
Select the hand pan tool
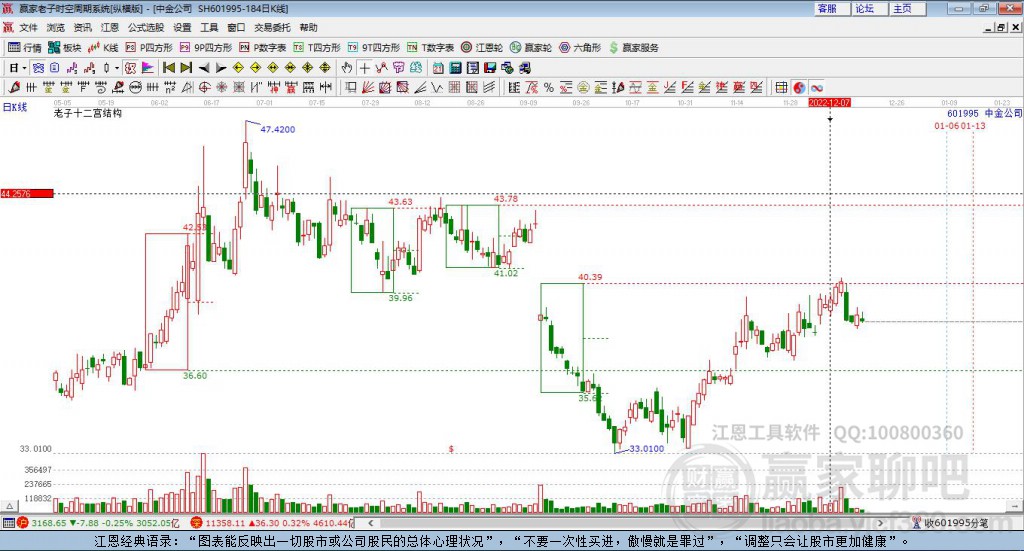click(x=347, y=68)
